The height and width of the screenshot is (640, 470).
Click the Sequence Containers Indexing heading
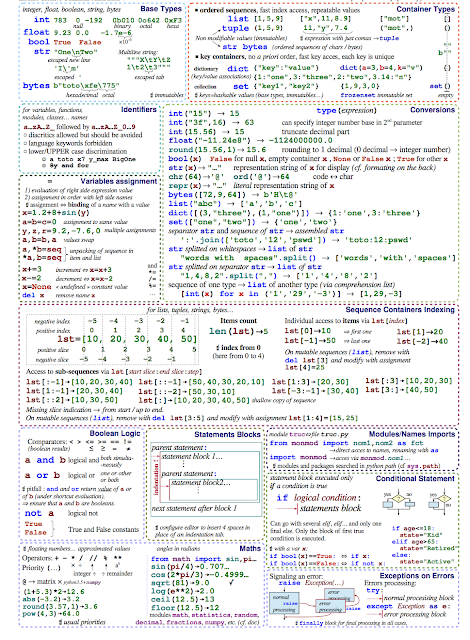400,310
